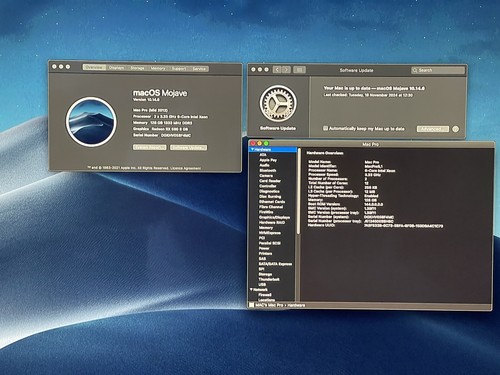Screen dimensions: 500x375
Task: Select Ethernet Cards in the sidebar
Action: [x=272, y=202]
